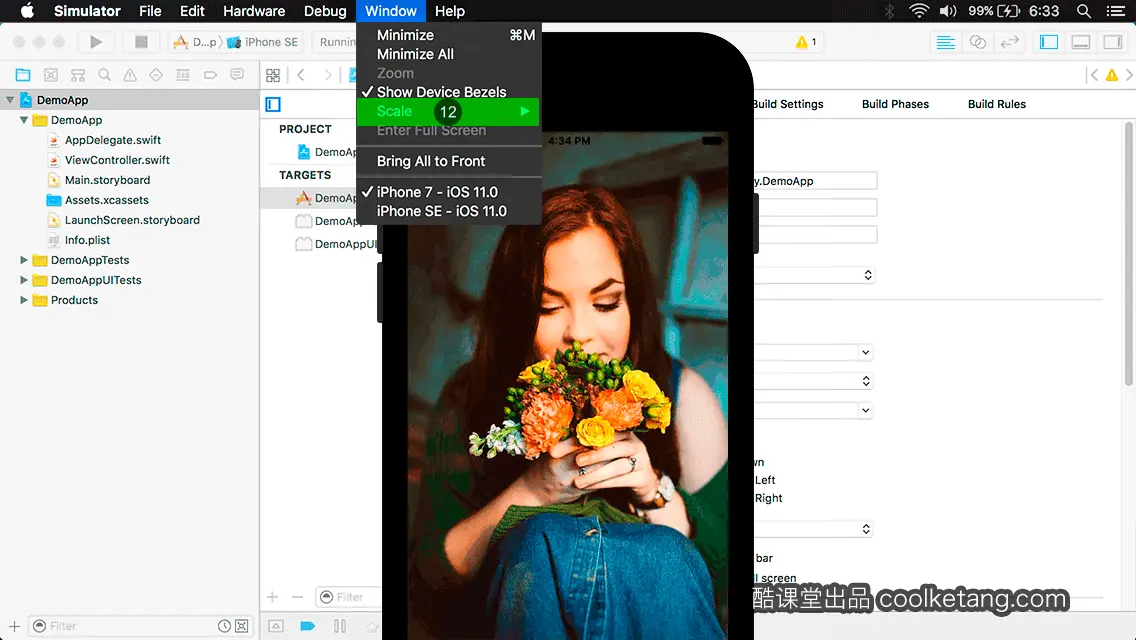Select the Version editor icon

pos(1009,42)
